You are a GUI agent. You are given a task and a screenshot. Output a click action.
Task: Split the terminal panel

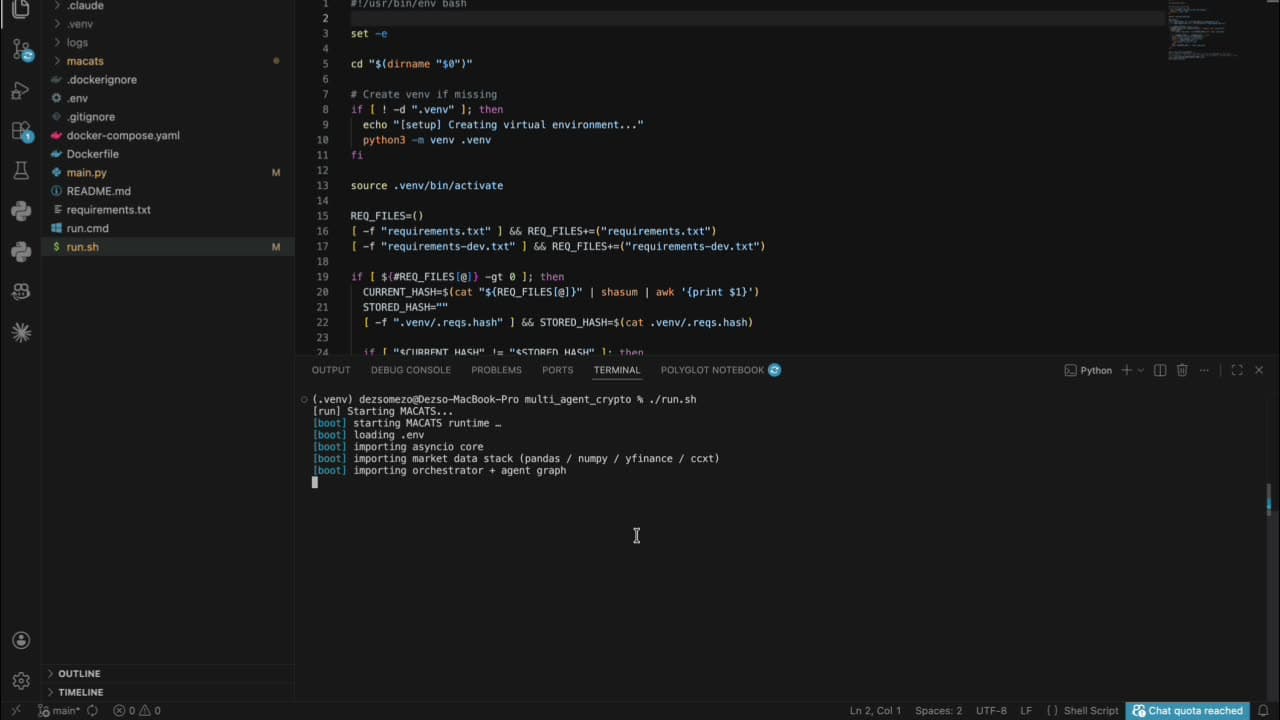tap(1160, 370)
